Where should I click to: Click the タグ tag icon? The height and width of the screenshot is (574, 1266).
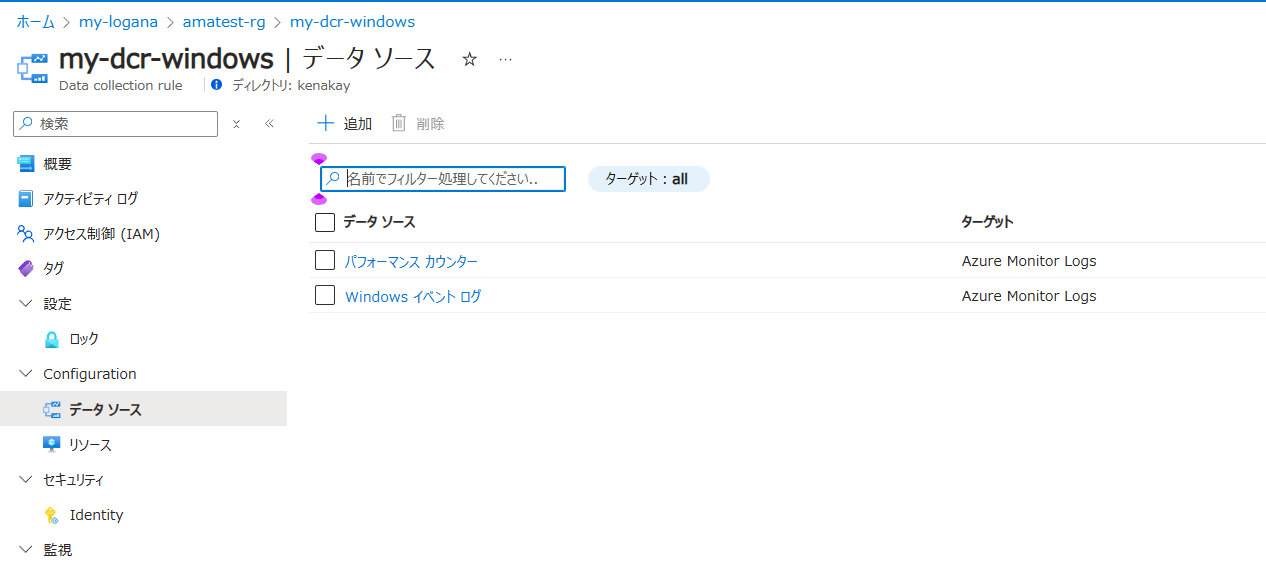point(26,269)
